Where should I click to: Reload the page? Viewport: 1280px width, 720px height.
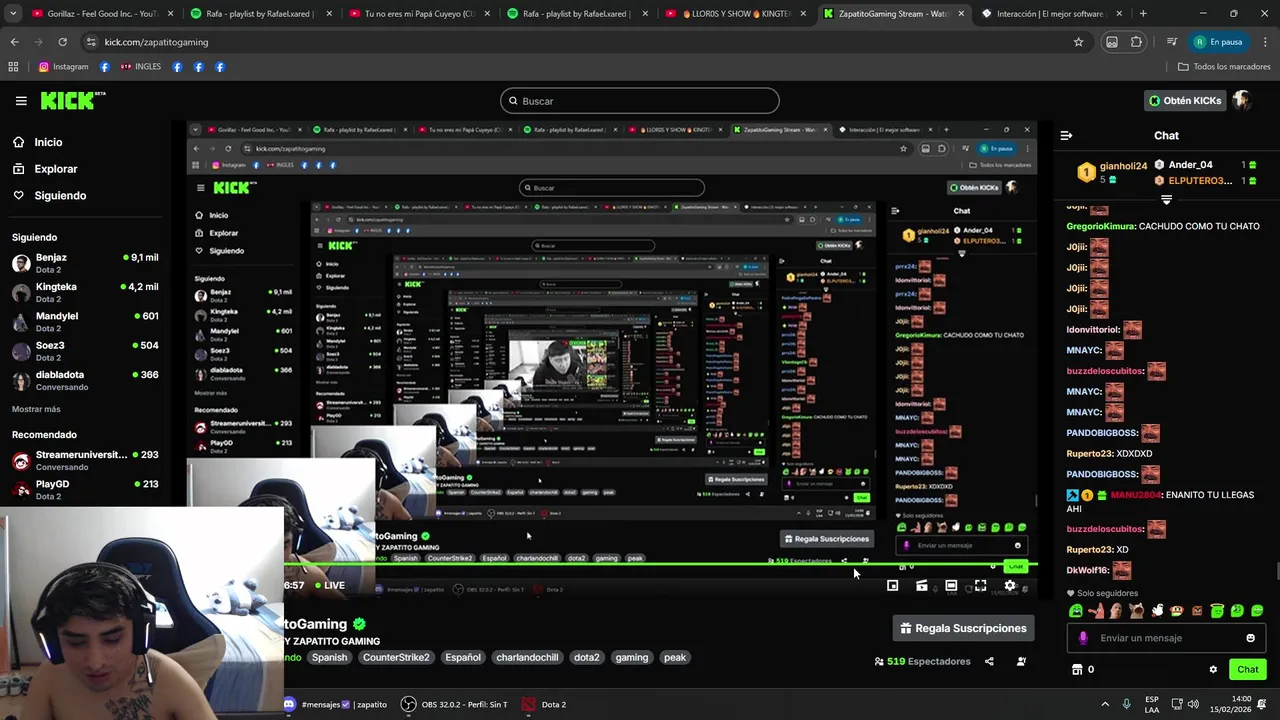click(x=62, y=42)
